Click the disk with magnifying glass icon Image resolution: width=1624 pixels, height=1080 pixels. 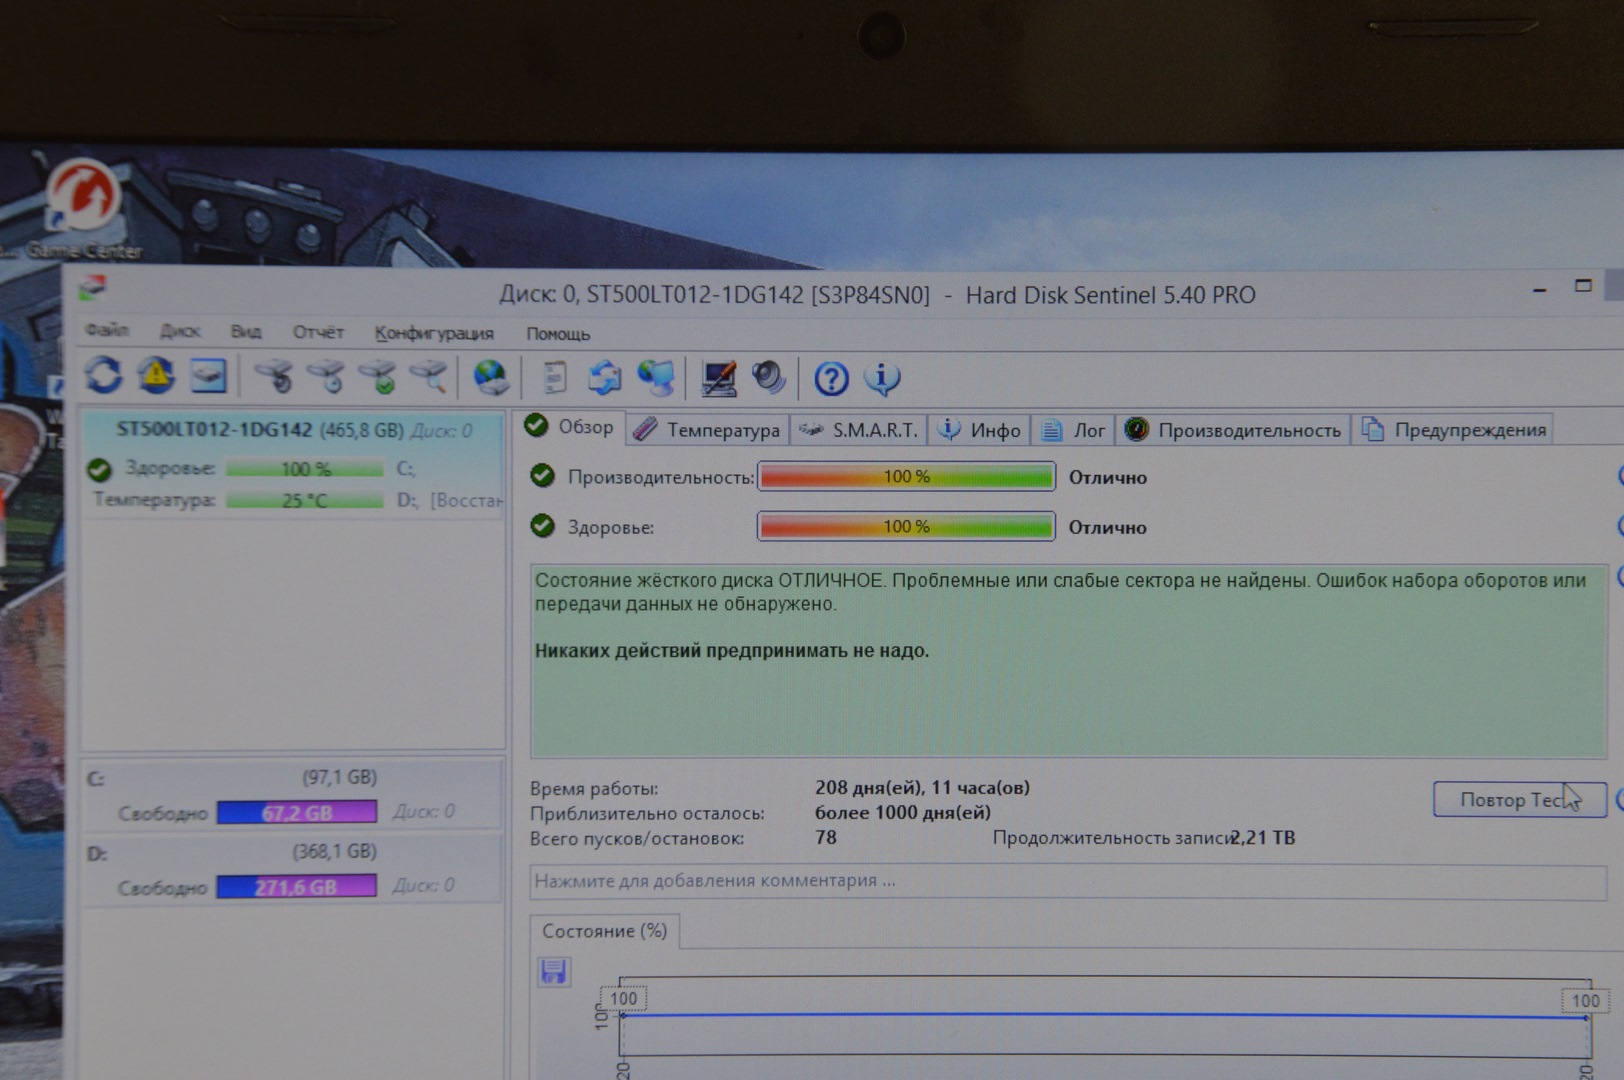(429, 377)
